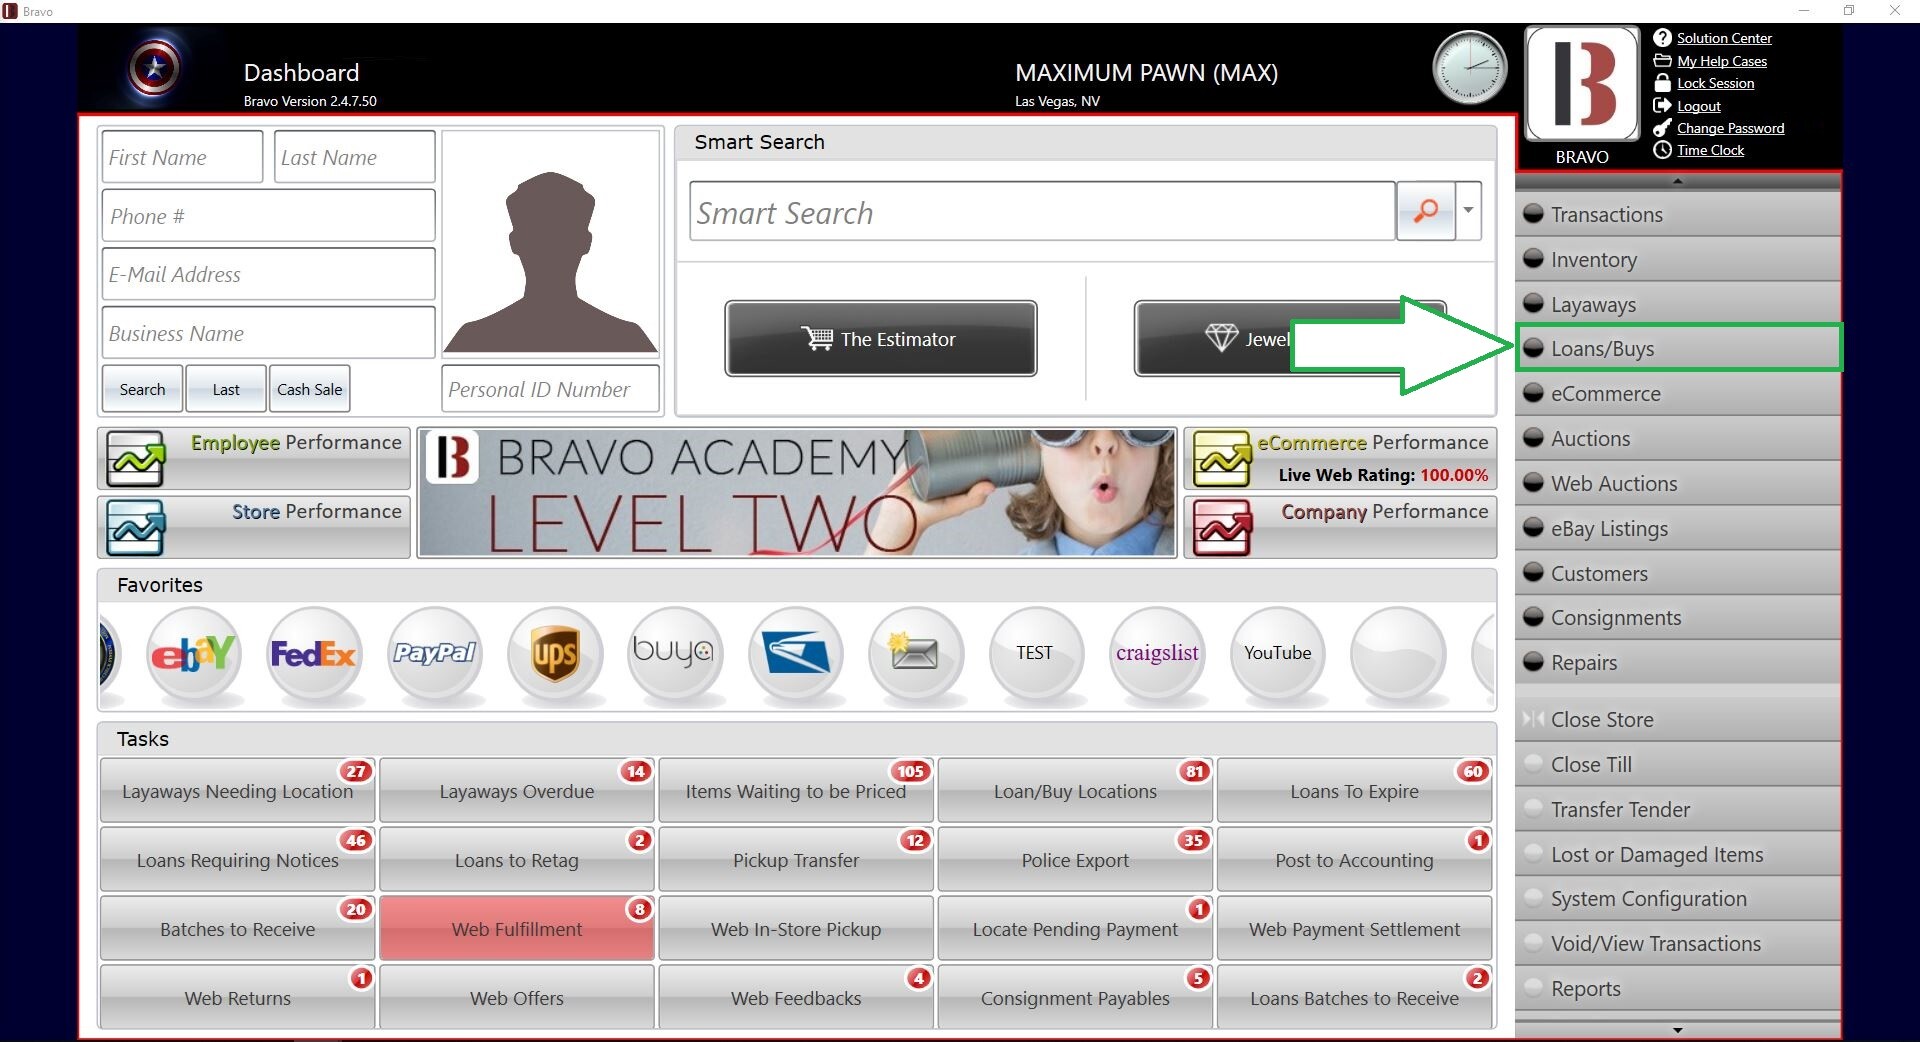The image size is (1920, 1042).
Task: Expand the Smart Search dropdown arrow
Action: [x=1468, y=211]
